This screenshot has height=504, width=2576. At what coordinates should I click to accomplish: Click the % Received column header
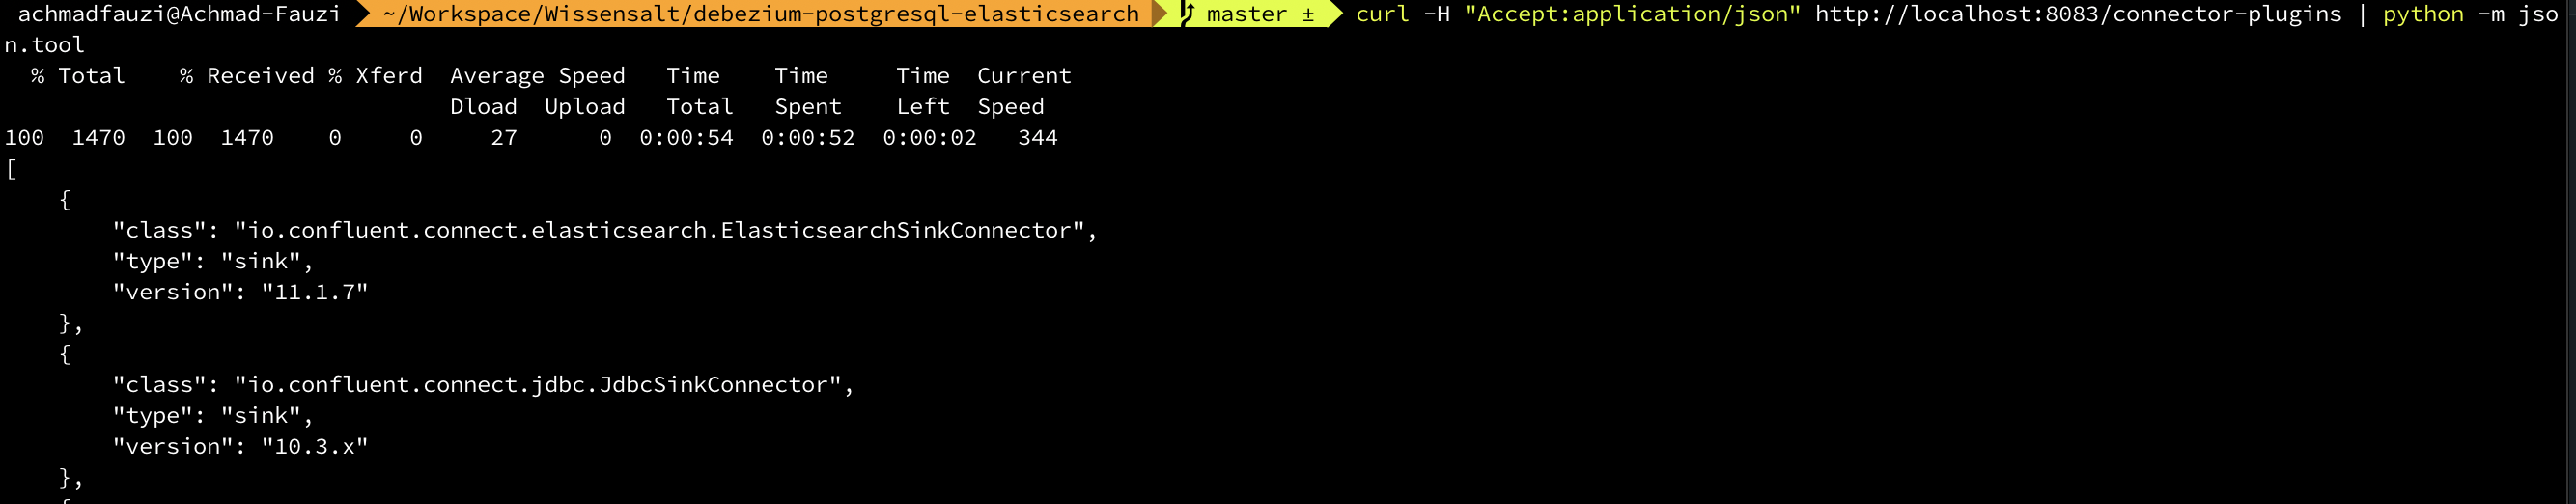click(247, 76)
